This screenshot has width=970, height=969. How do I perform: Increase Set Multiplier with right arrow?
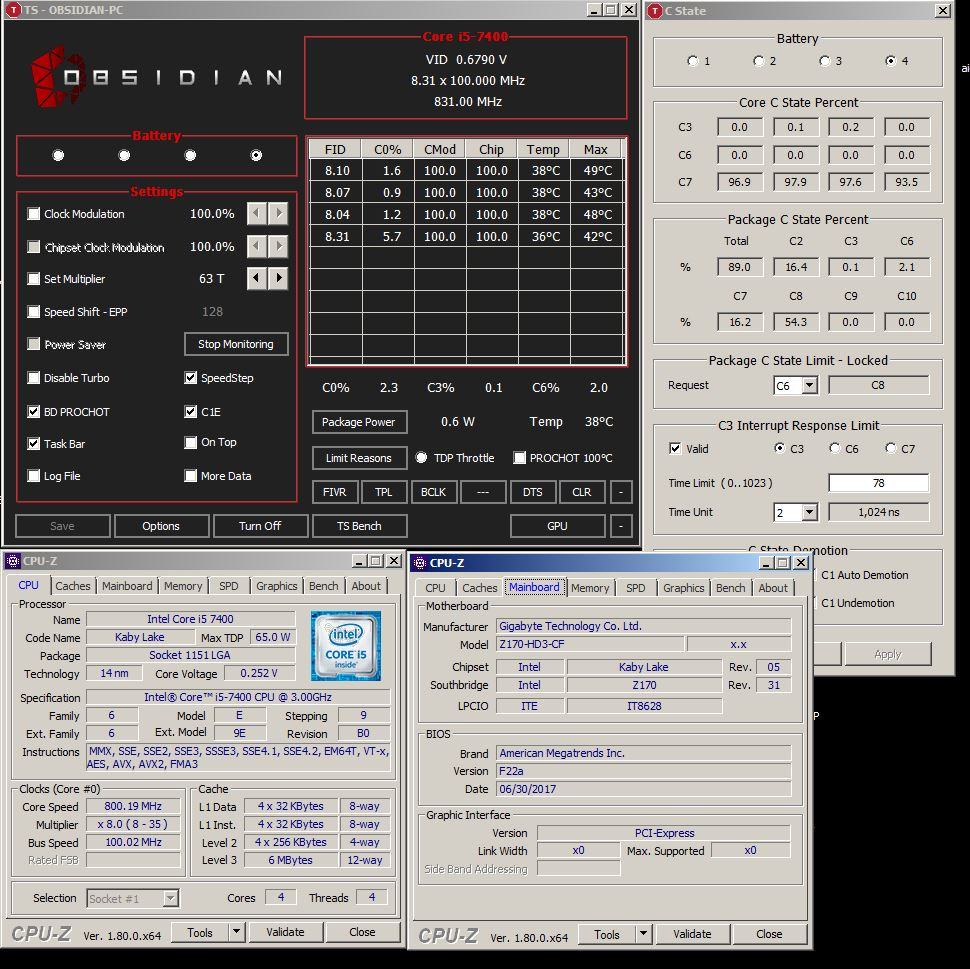(278, 278)
